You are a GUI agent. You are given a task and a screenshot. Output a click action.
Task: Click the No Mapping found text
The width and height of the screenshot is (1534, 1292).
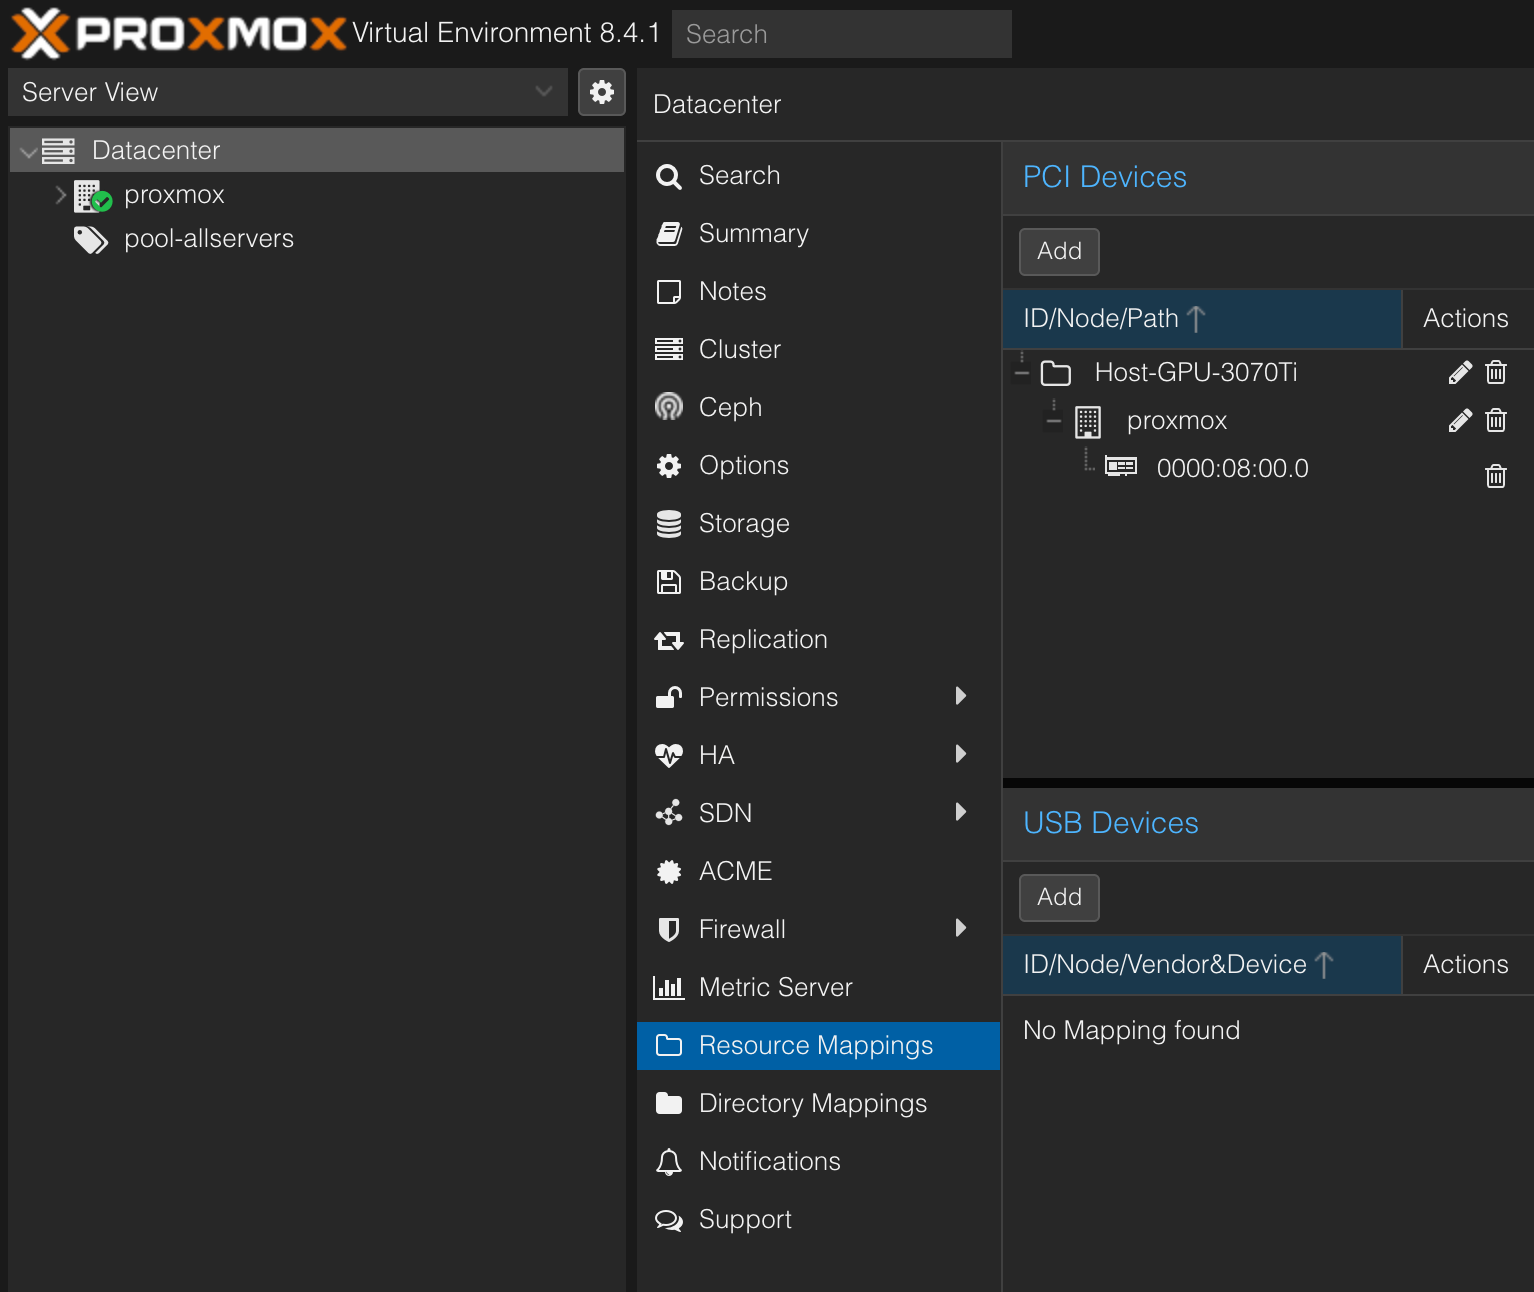point(1131,1031)
